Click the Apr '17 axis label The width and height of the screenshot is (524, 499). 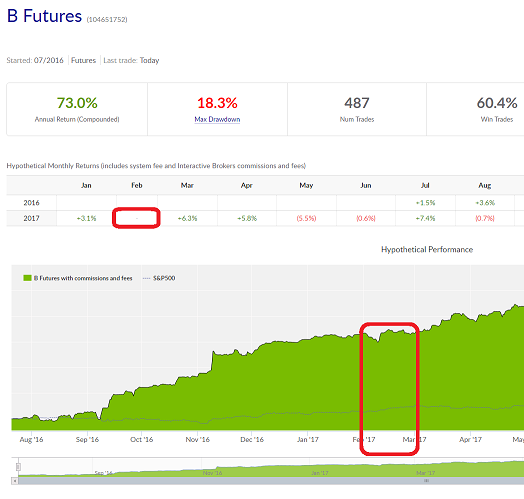(x=470, y=440)
